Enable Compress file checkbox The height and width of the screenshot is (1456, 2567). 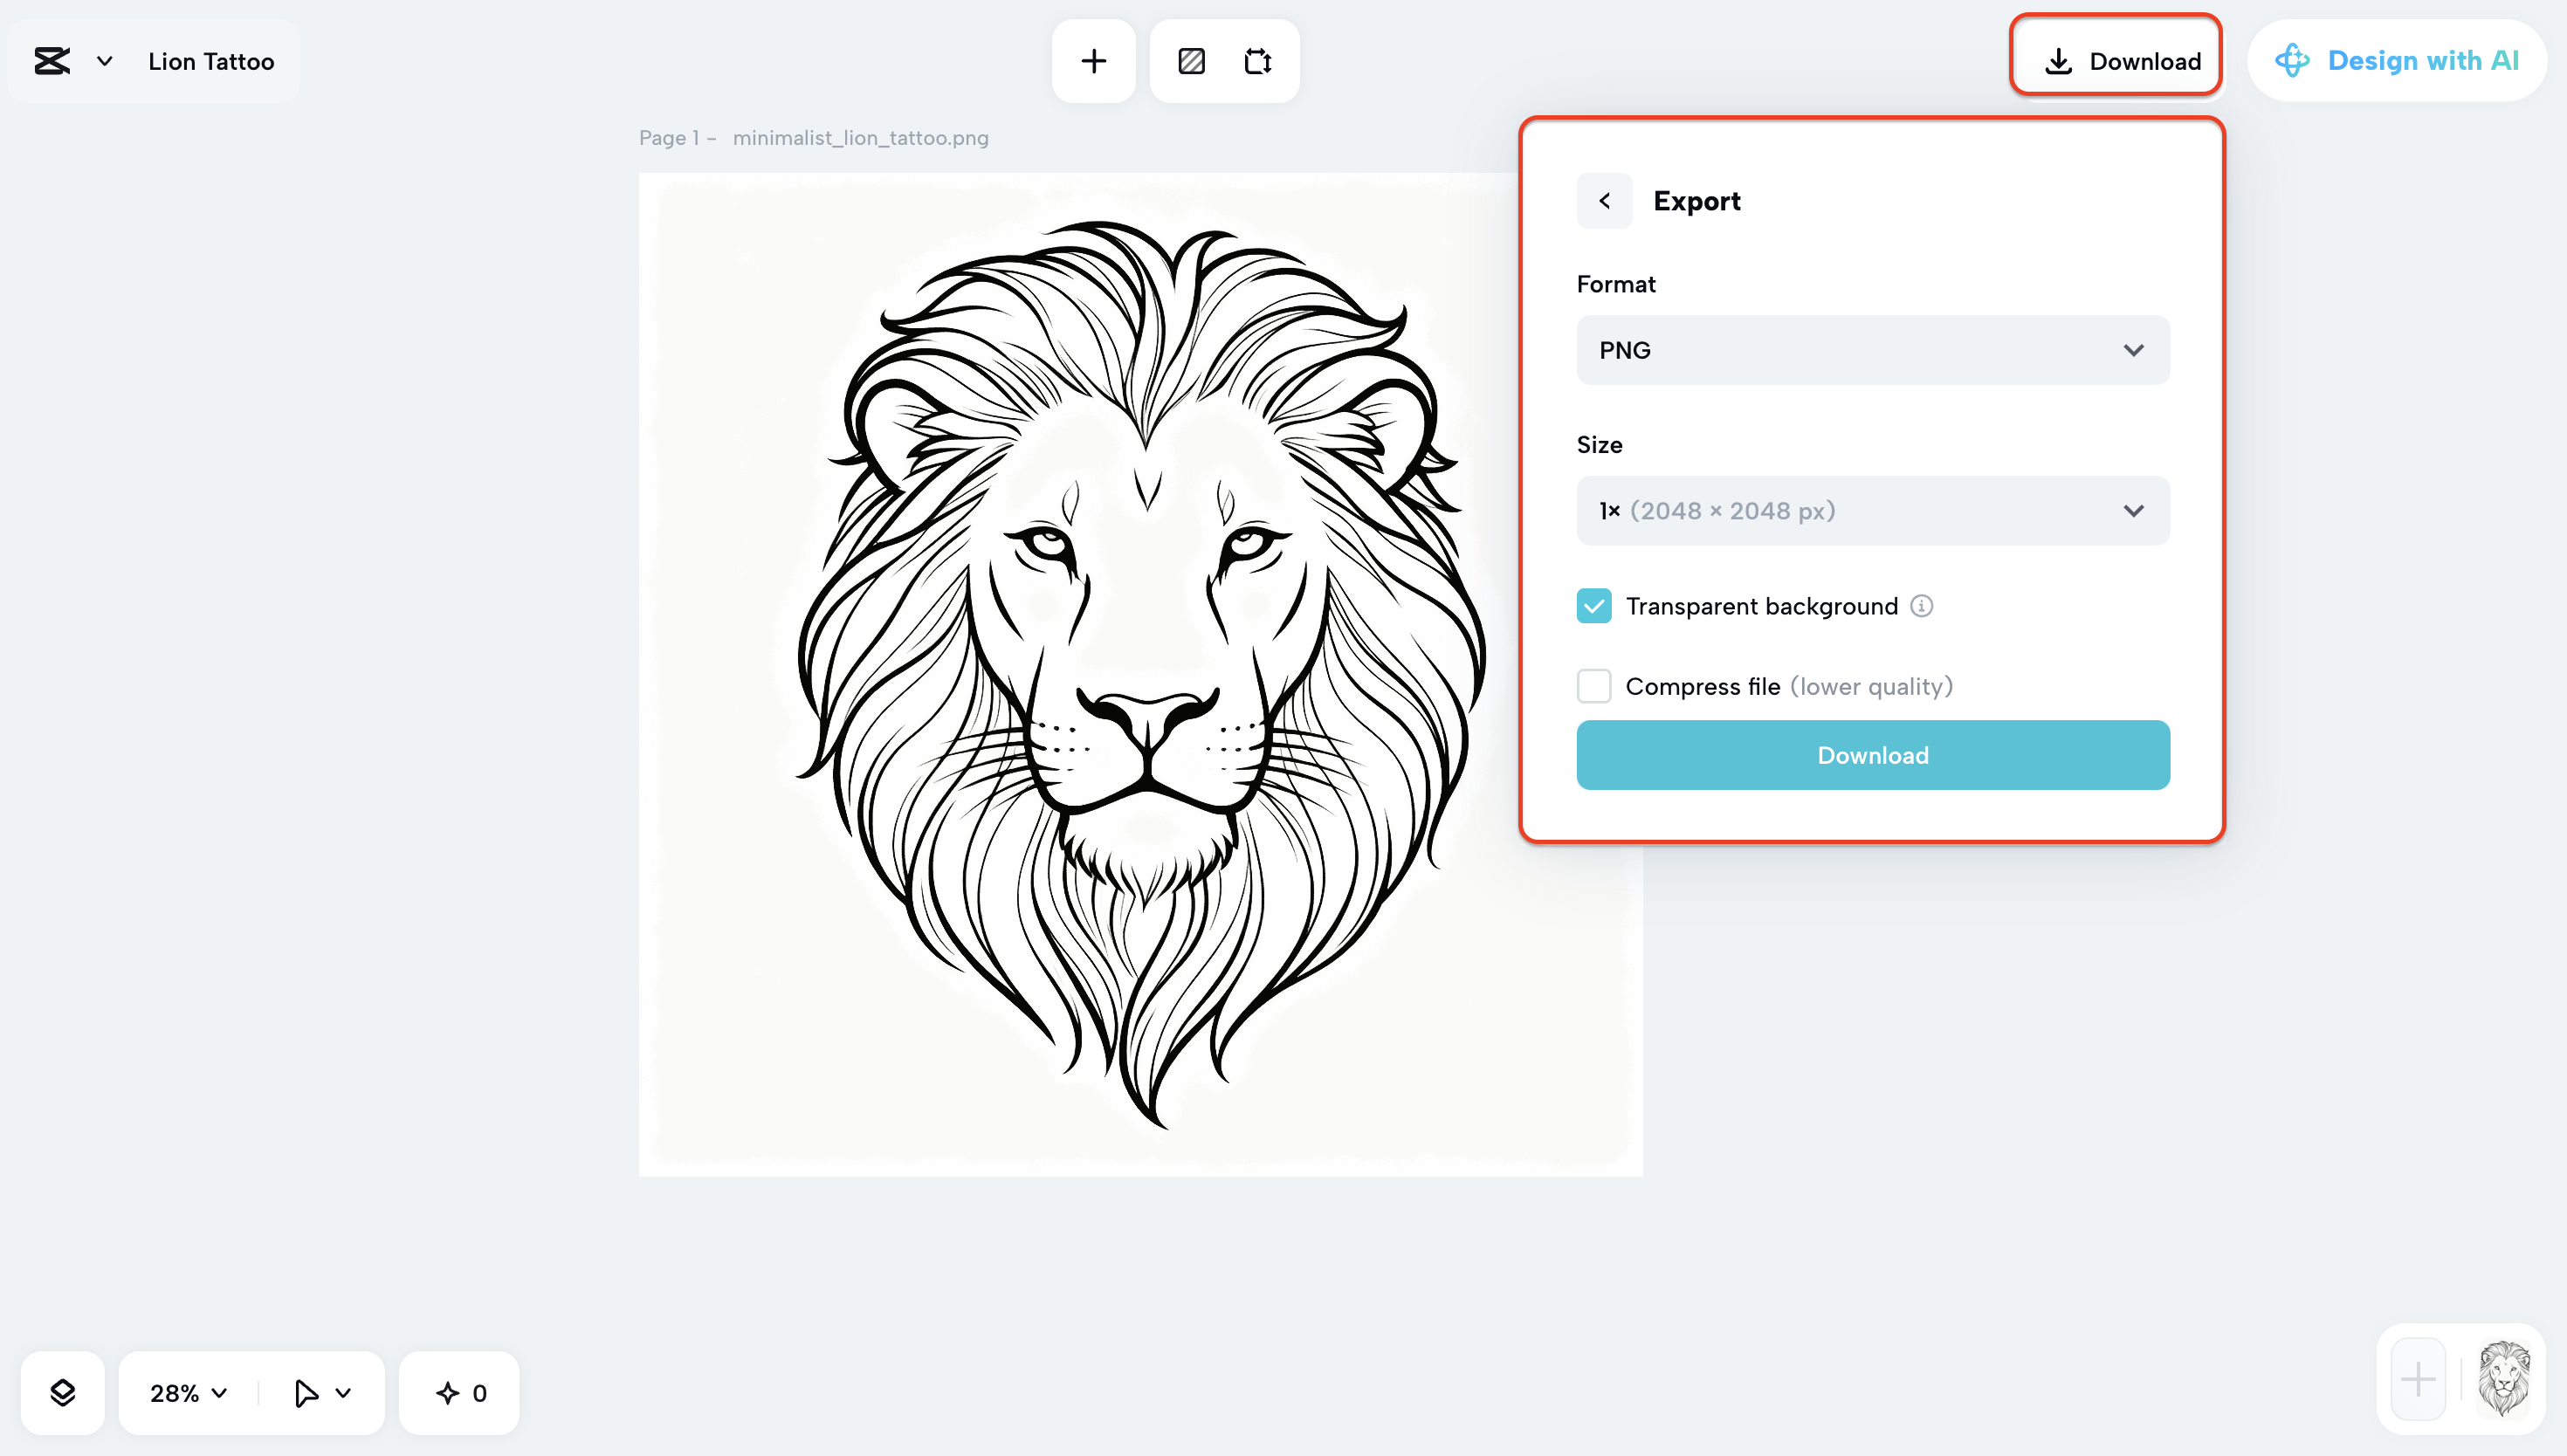tap(1594, 686)
